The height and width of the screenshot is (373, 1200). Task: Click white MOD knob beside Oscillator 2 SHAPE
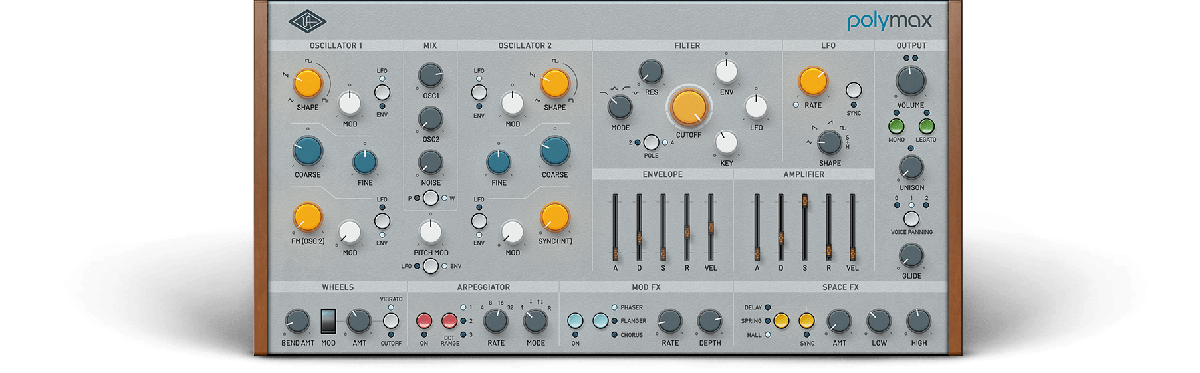512,102
